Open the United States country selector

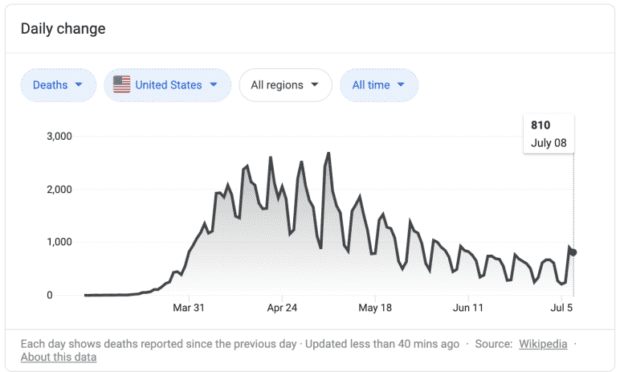point(167,85)
